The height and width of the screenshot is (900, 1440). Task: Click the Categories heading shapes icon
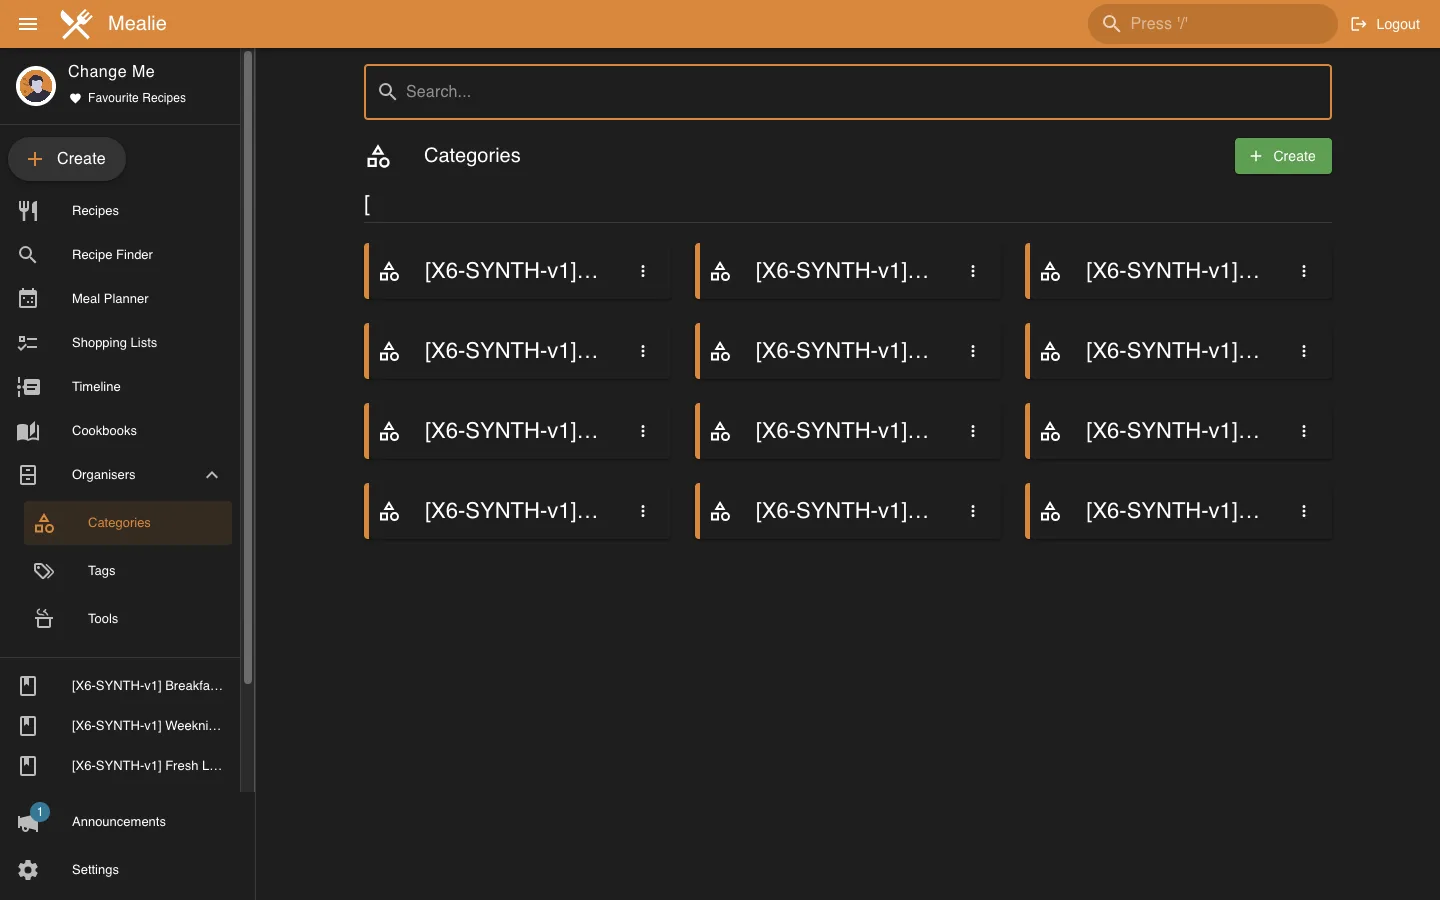pos(378,156)
